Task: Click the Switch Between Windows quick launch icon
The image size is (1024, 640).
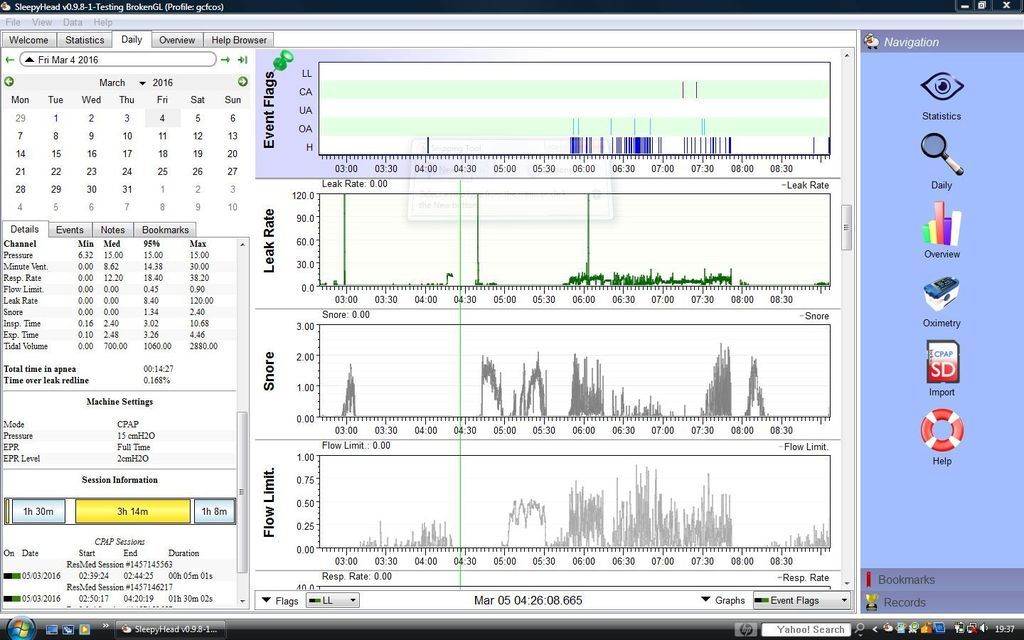Action: click(x=68, y=630)
